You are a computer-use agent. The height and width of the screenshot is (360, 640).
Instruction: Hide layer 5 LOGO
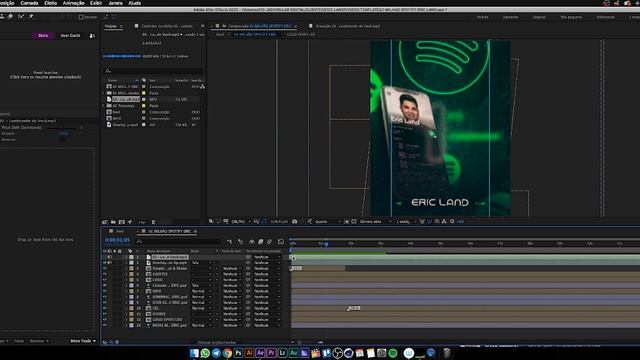coord(105,280)
